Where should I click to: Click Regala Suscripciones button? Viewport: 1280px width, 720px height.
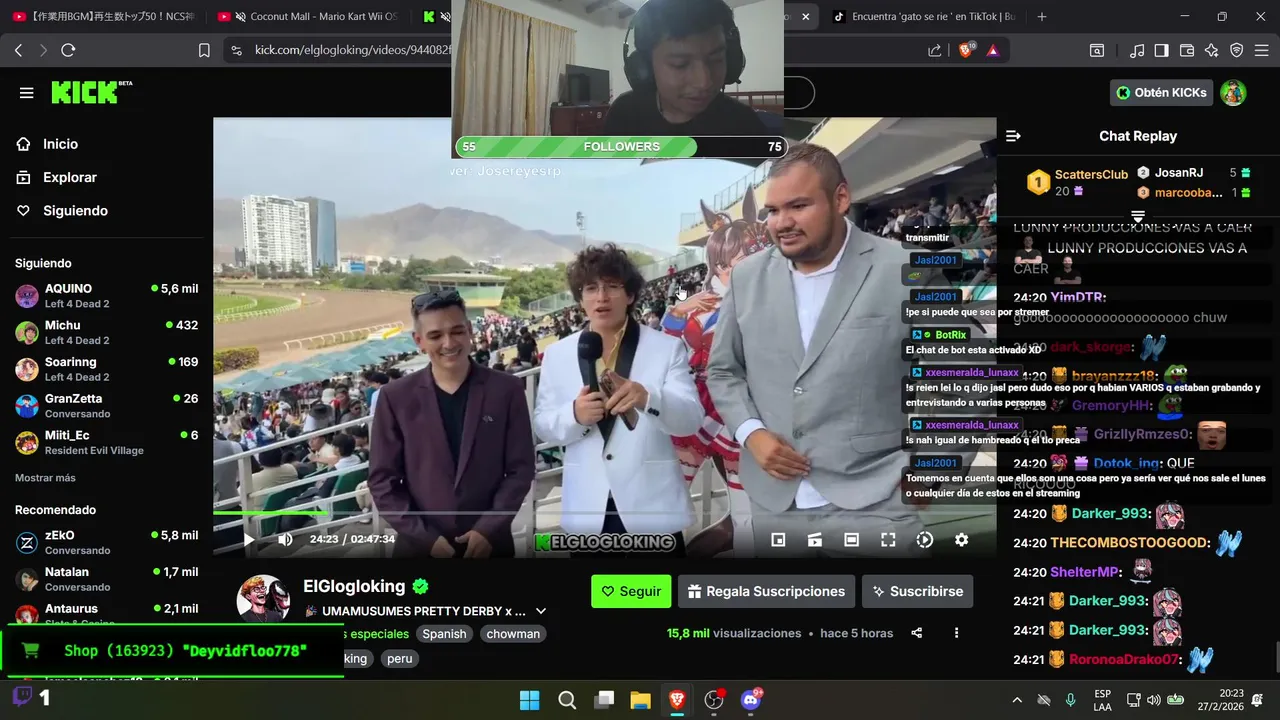tap(766, 591)
